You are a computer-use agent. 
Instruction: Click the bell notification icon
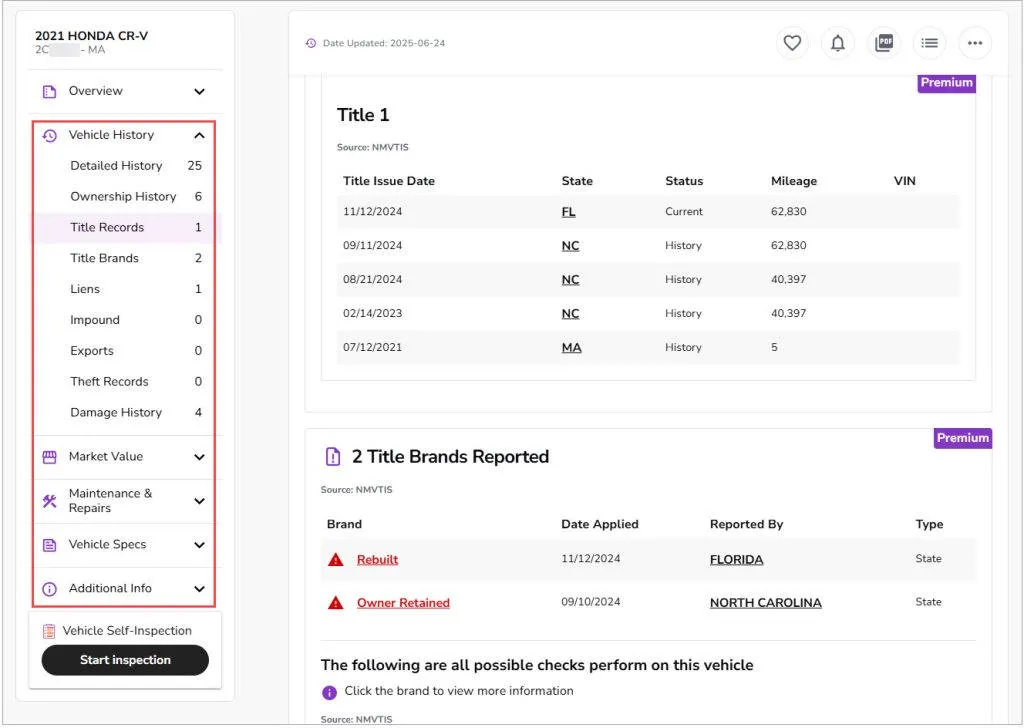click(x=838, y=43)
